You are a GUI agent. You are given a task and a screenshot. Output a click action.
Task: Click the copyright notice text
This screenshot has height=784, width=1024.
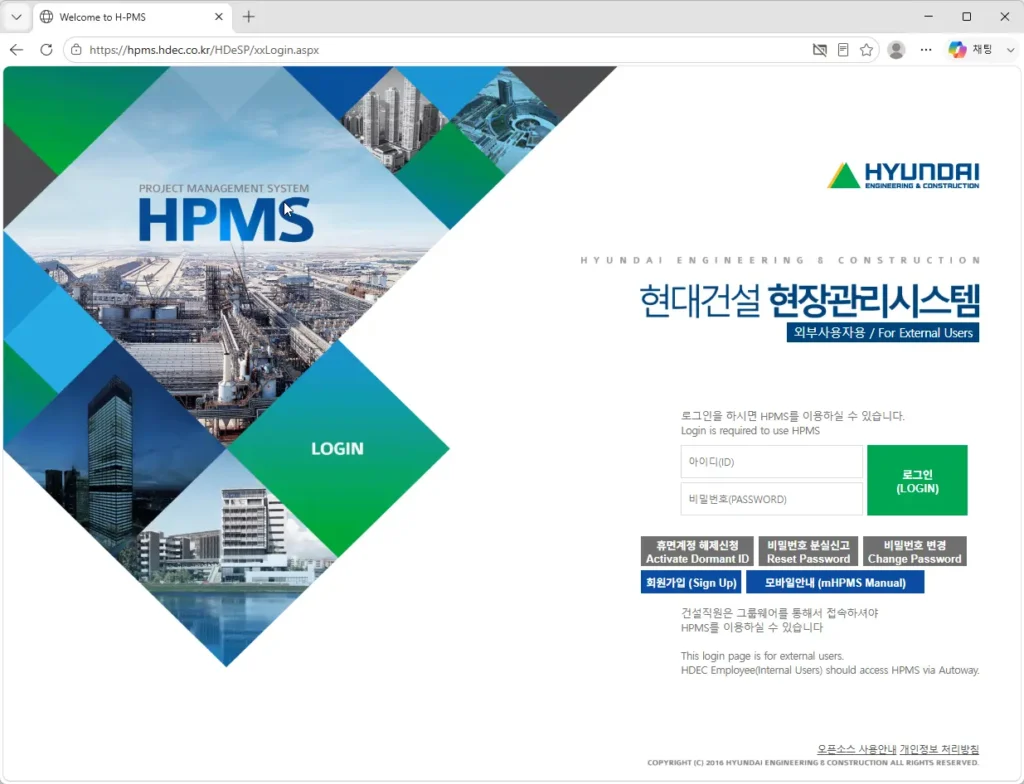coord(813,762)
